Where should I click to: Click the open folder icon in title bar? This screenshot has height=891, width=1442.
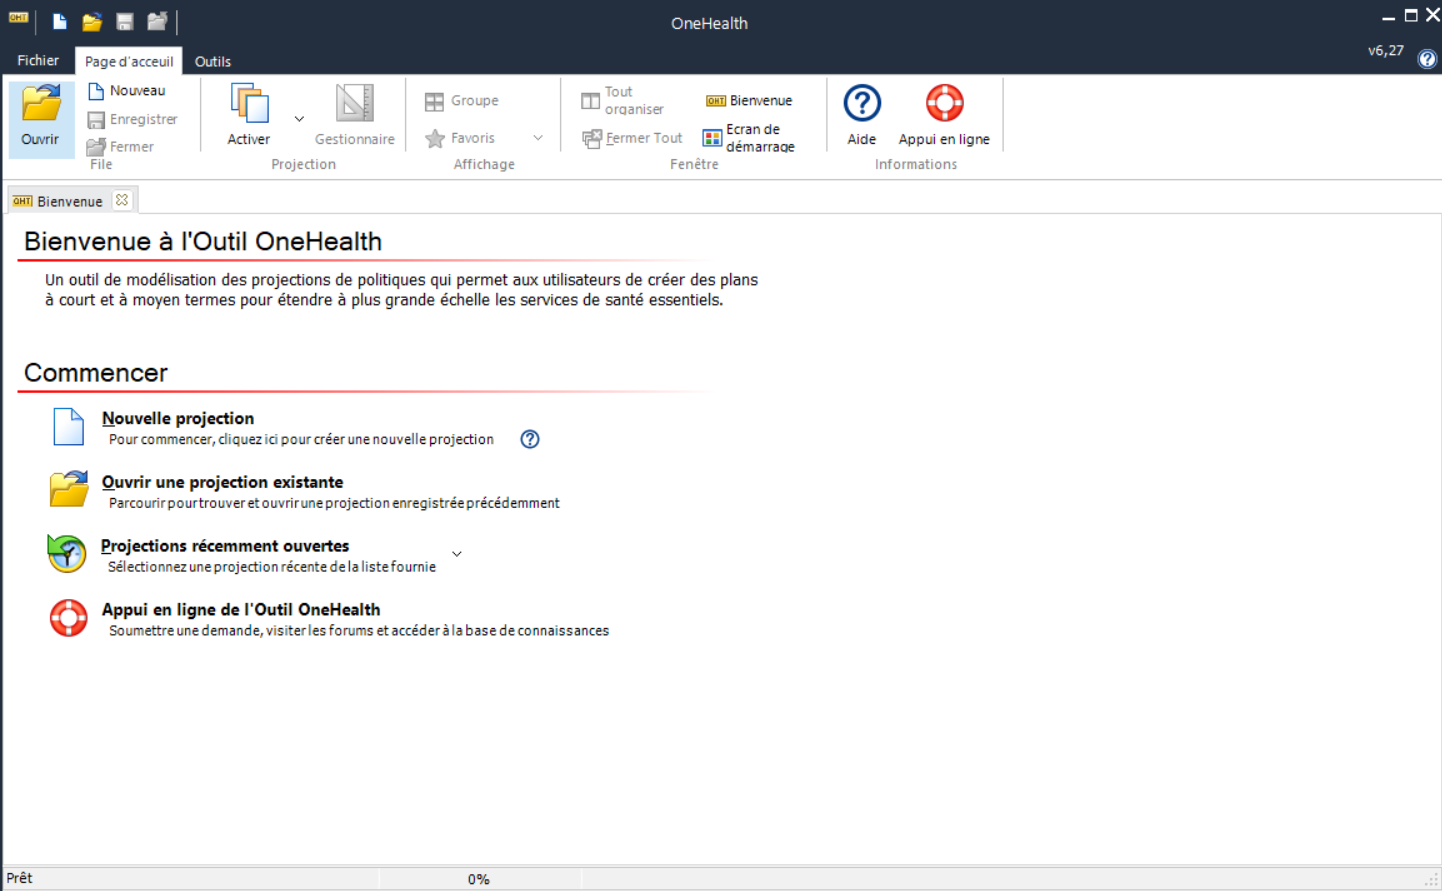click(x=92, y=22)
